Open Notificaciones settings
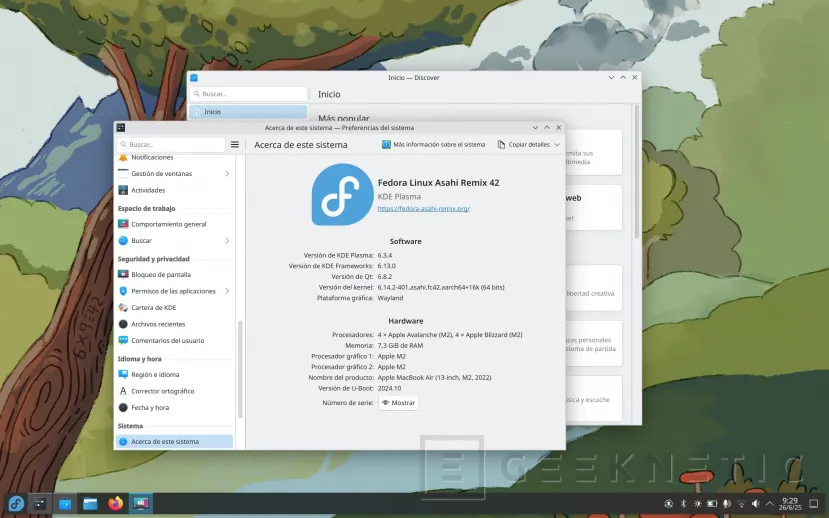The width and height of the screenshot is (829, 518). (174, 158)
